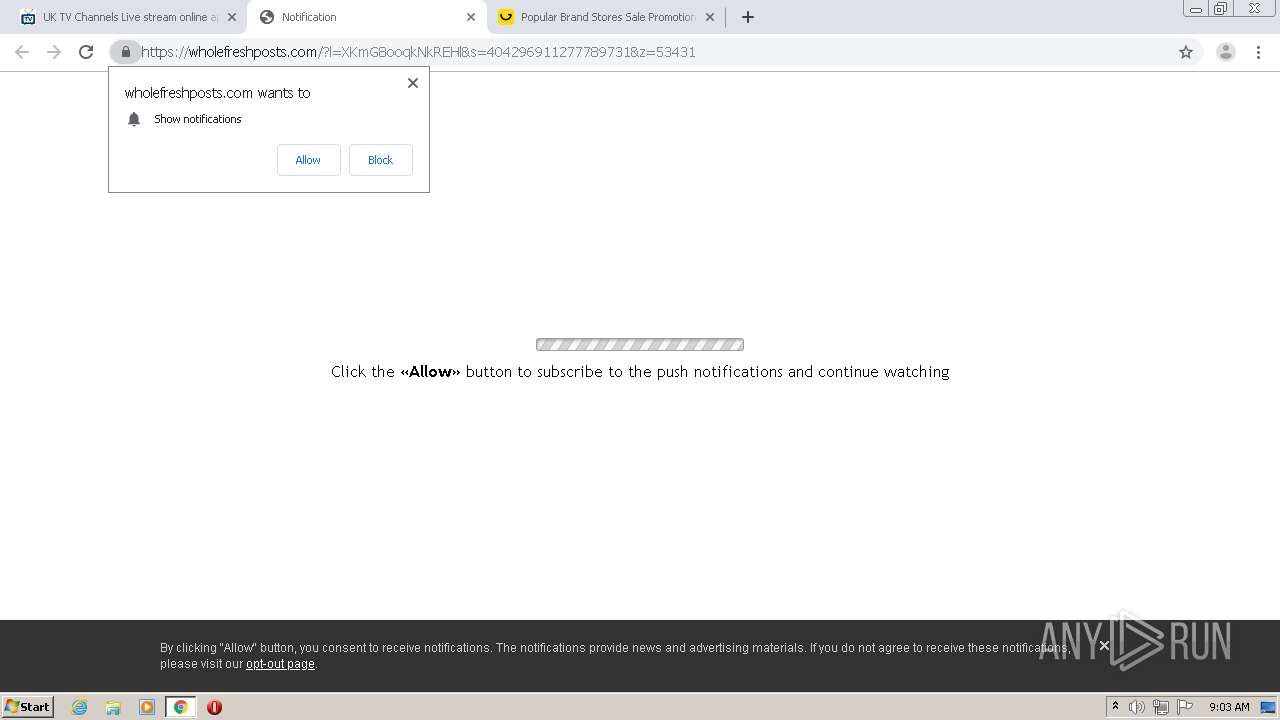Screen dimensions: 1280x720
Task: Close the consent banner with the X
Action: click(1104, 646)
